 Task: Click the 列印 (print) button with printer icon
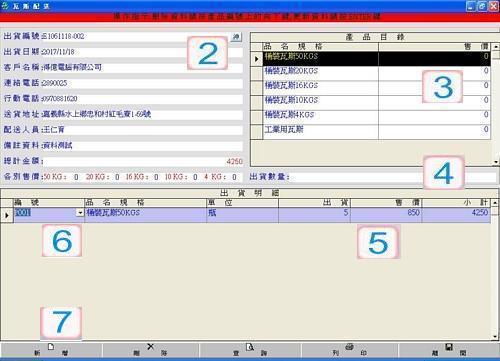(x=349, y=350)
